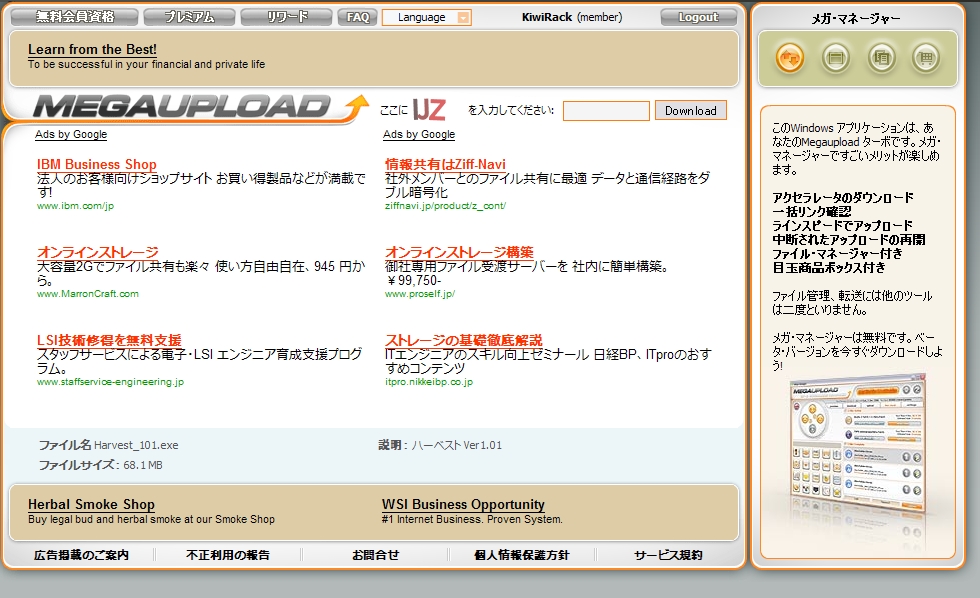This screenshot has width=980, height=598.
Task: Click the orange upload/download arrows icon
Action: (790, 58)
